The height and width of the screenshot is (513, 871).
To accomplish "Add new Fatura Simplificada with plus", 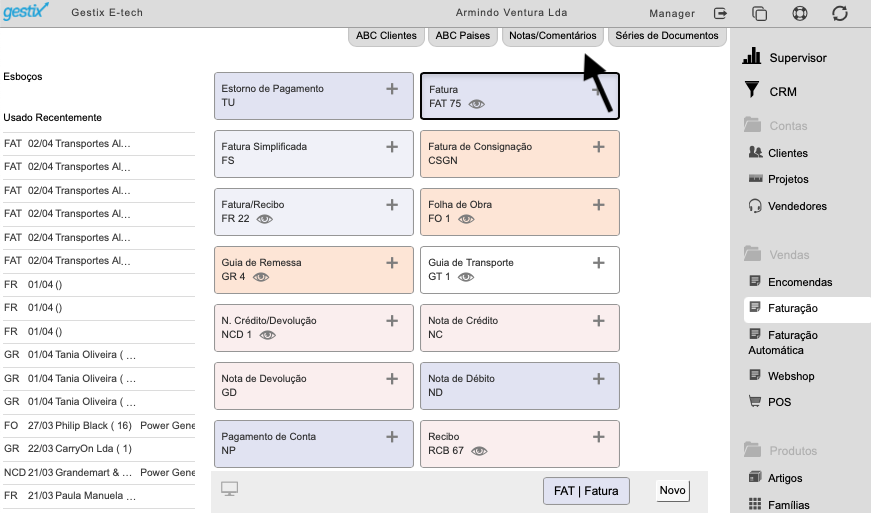I will pyautogui.click(x=392, y=147).
